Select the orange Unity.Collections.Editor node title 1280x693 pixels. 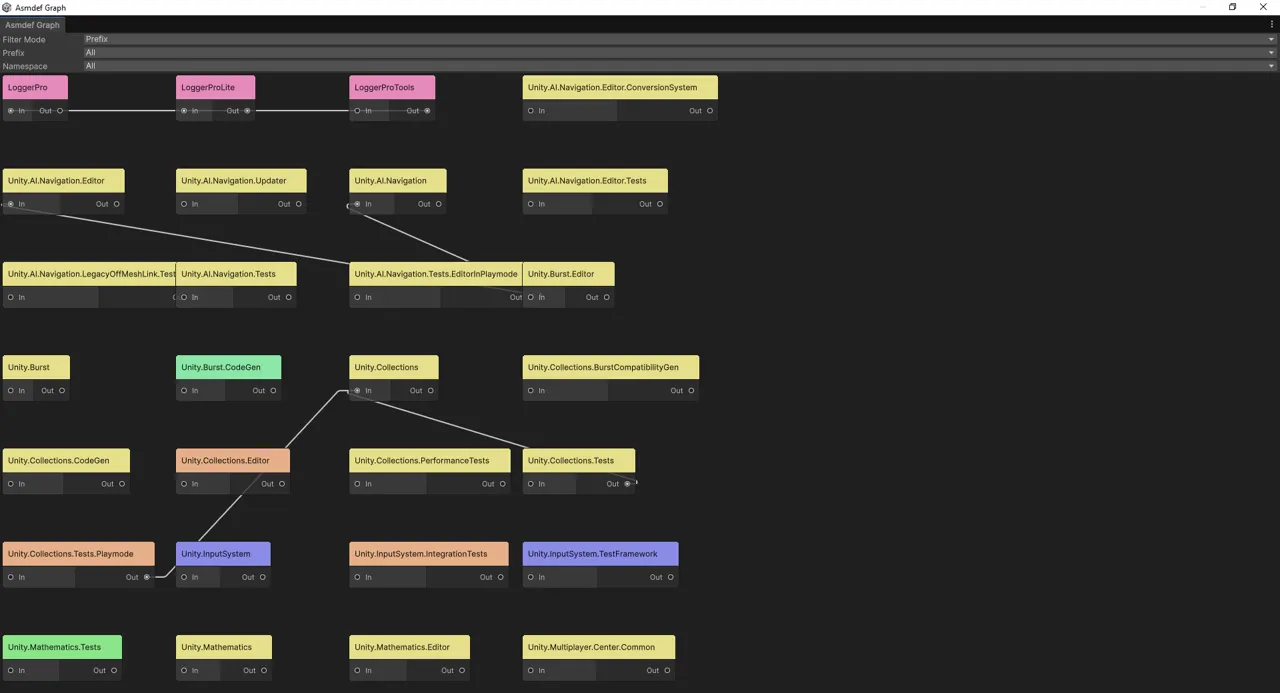pos(233,461)
